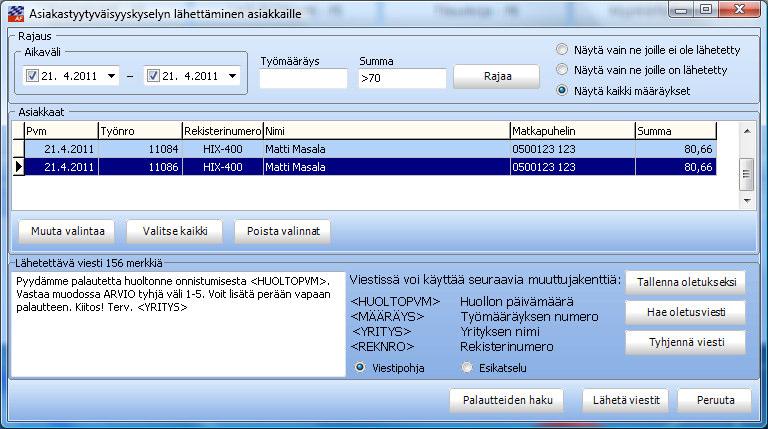The width and height of the screenshot is (768, 429).
Task: Click the customer list scroll down arrow
Action: 747,200
